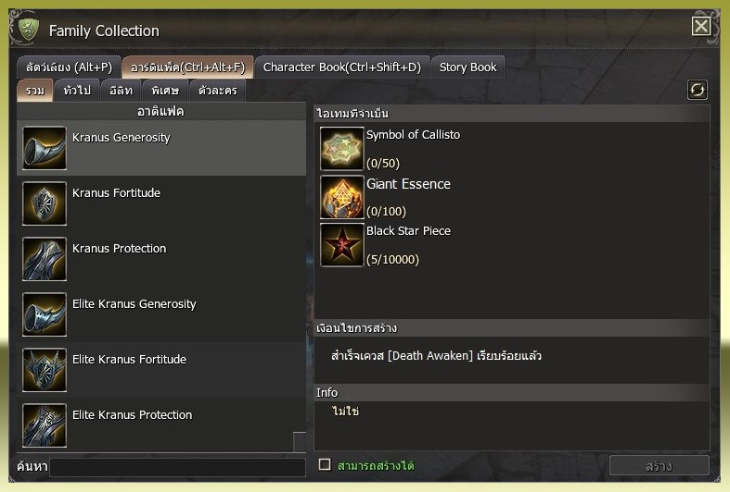Image resolution: width=730 pixels, height=492 pixels.
Task: Click the craft (สร้าง) button
Action: [x=659, y=465]
